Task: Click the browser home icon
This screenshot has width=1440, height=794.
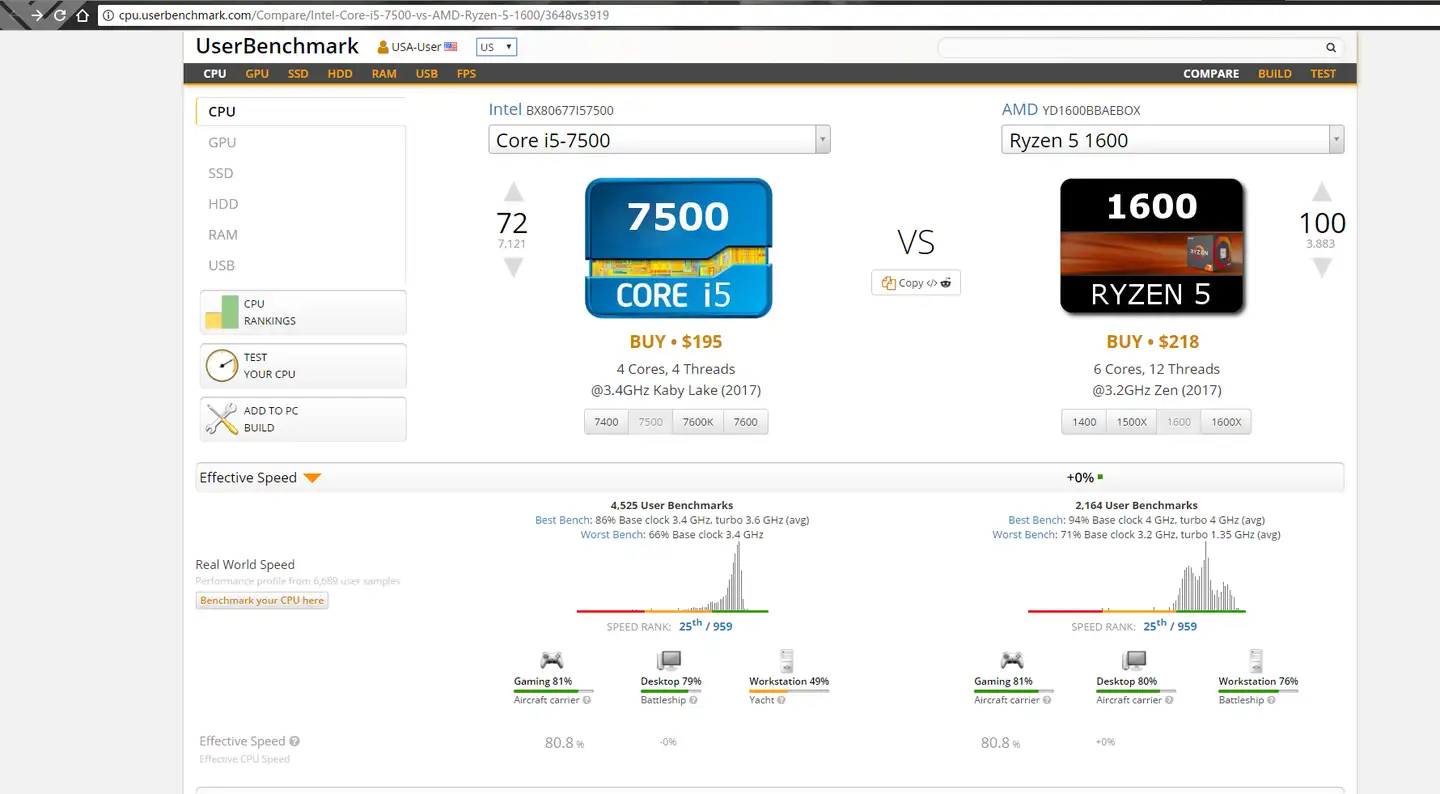Action: [x=83, y=15]
